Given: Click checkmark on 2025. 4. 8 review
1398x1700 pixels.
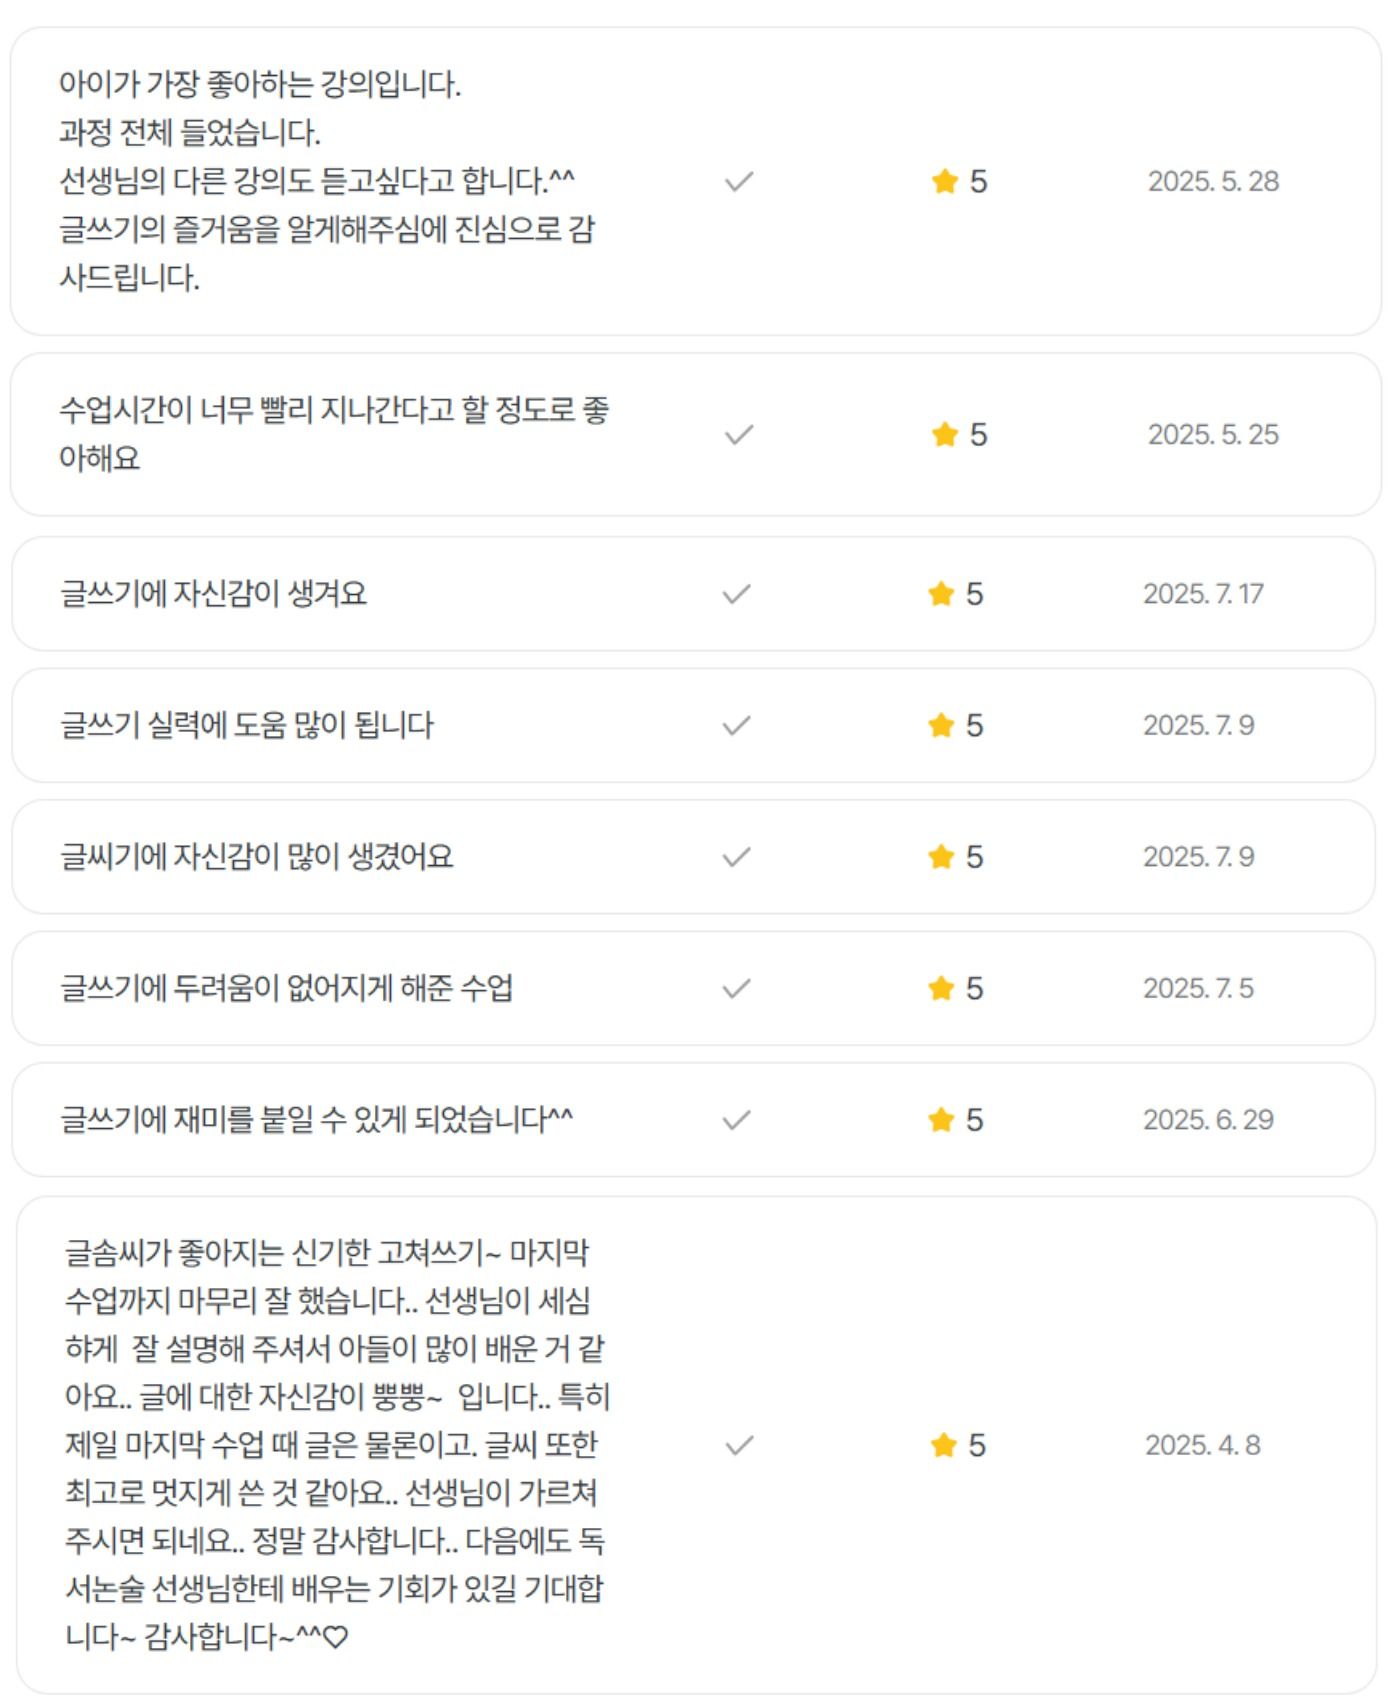Looking at the screenshot, I should [739, 1446].
